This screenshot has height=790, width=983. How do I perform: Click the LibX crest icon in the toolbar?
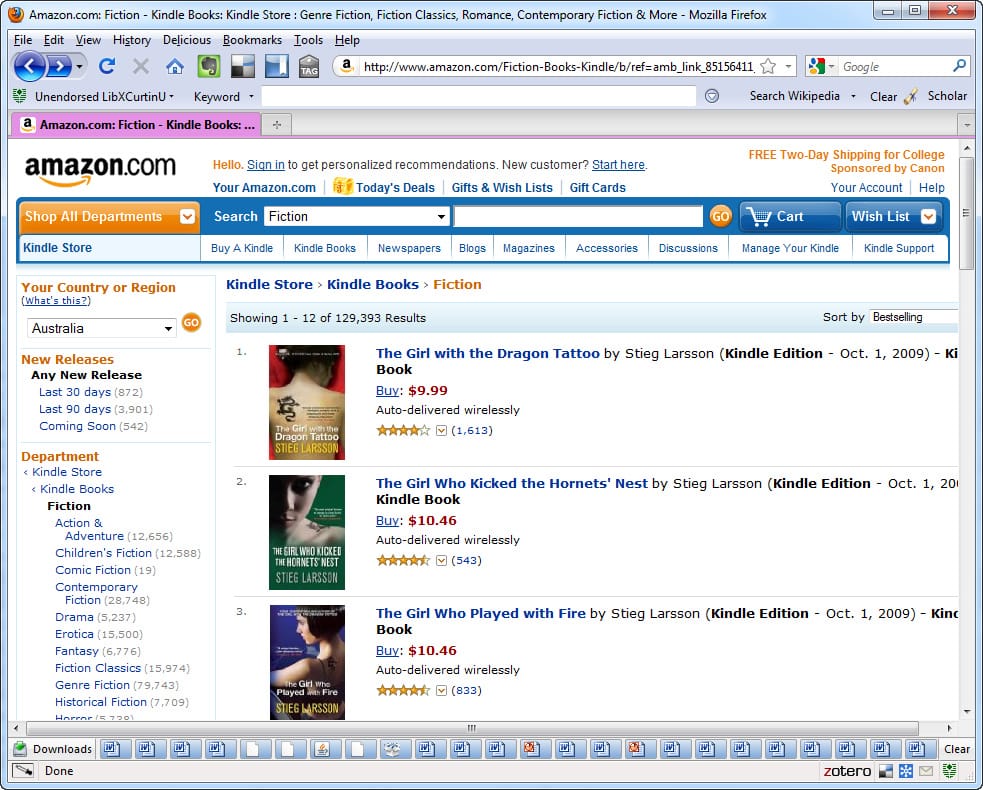[19, 96]
